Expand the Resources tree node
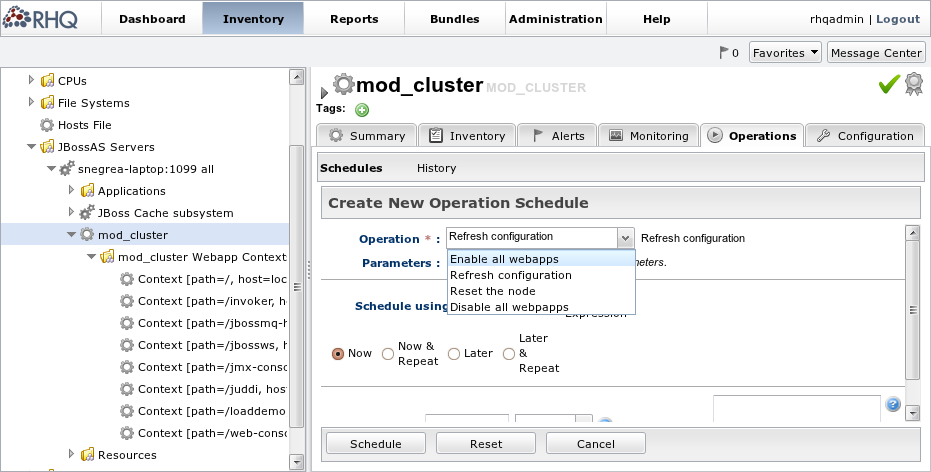The image size is (931, 472). tap(71, 454)
